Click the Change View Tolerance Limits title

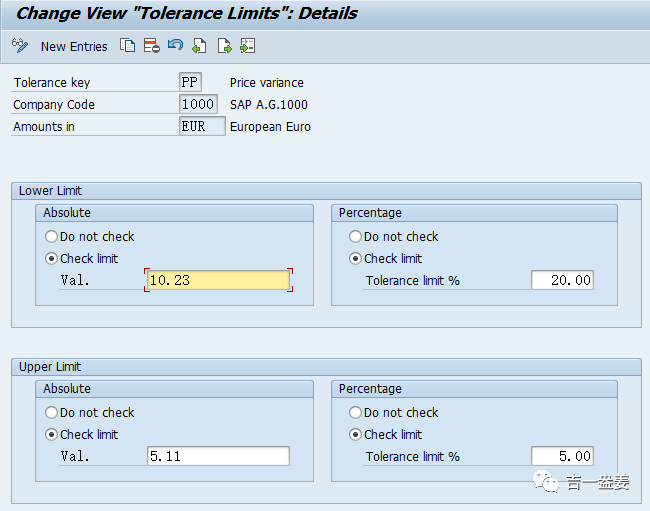pyautogui.click(x=187, y=13)
